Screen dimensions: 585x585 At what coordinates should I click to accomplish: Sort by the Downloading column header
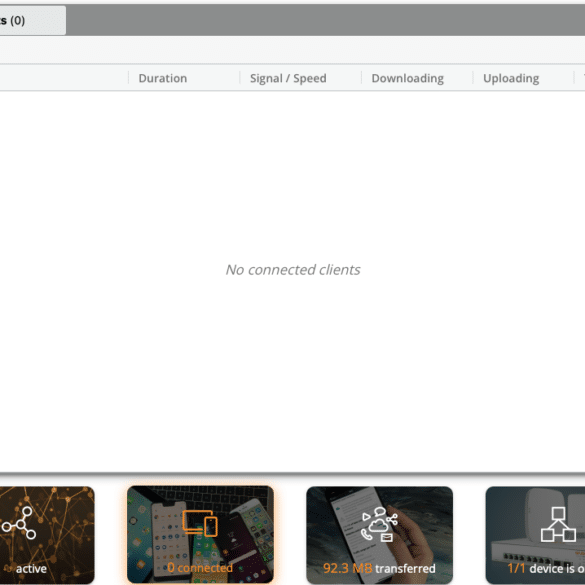click(x=407, y=78)
